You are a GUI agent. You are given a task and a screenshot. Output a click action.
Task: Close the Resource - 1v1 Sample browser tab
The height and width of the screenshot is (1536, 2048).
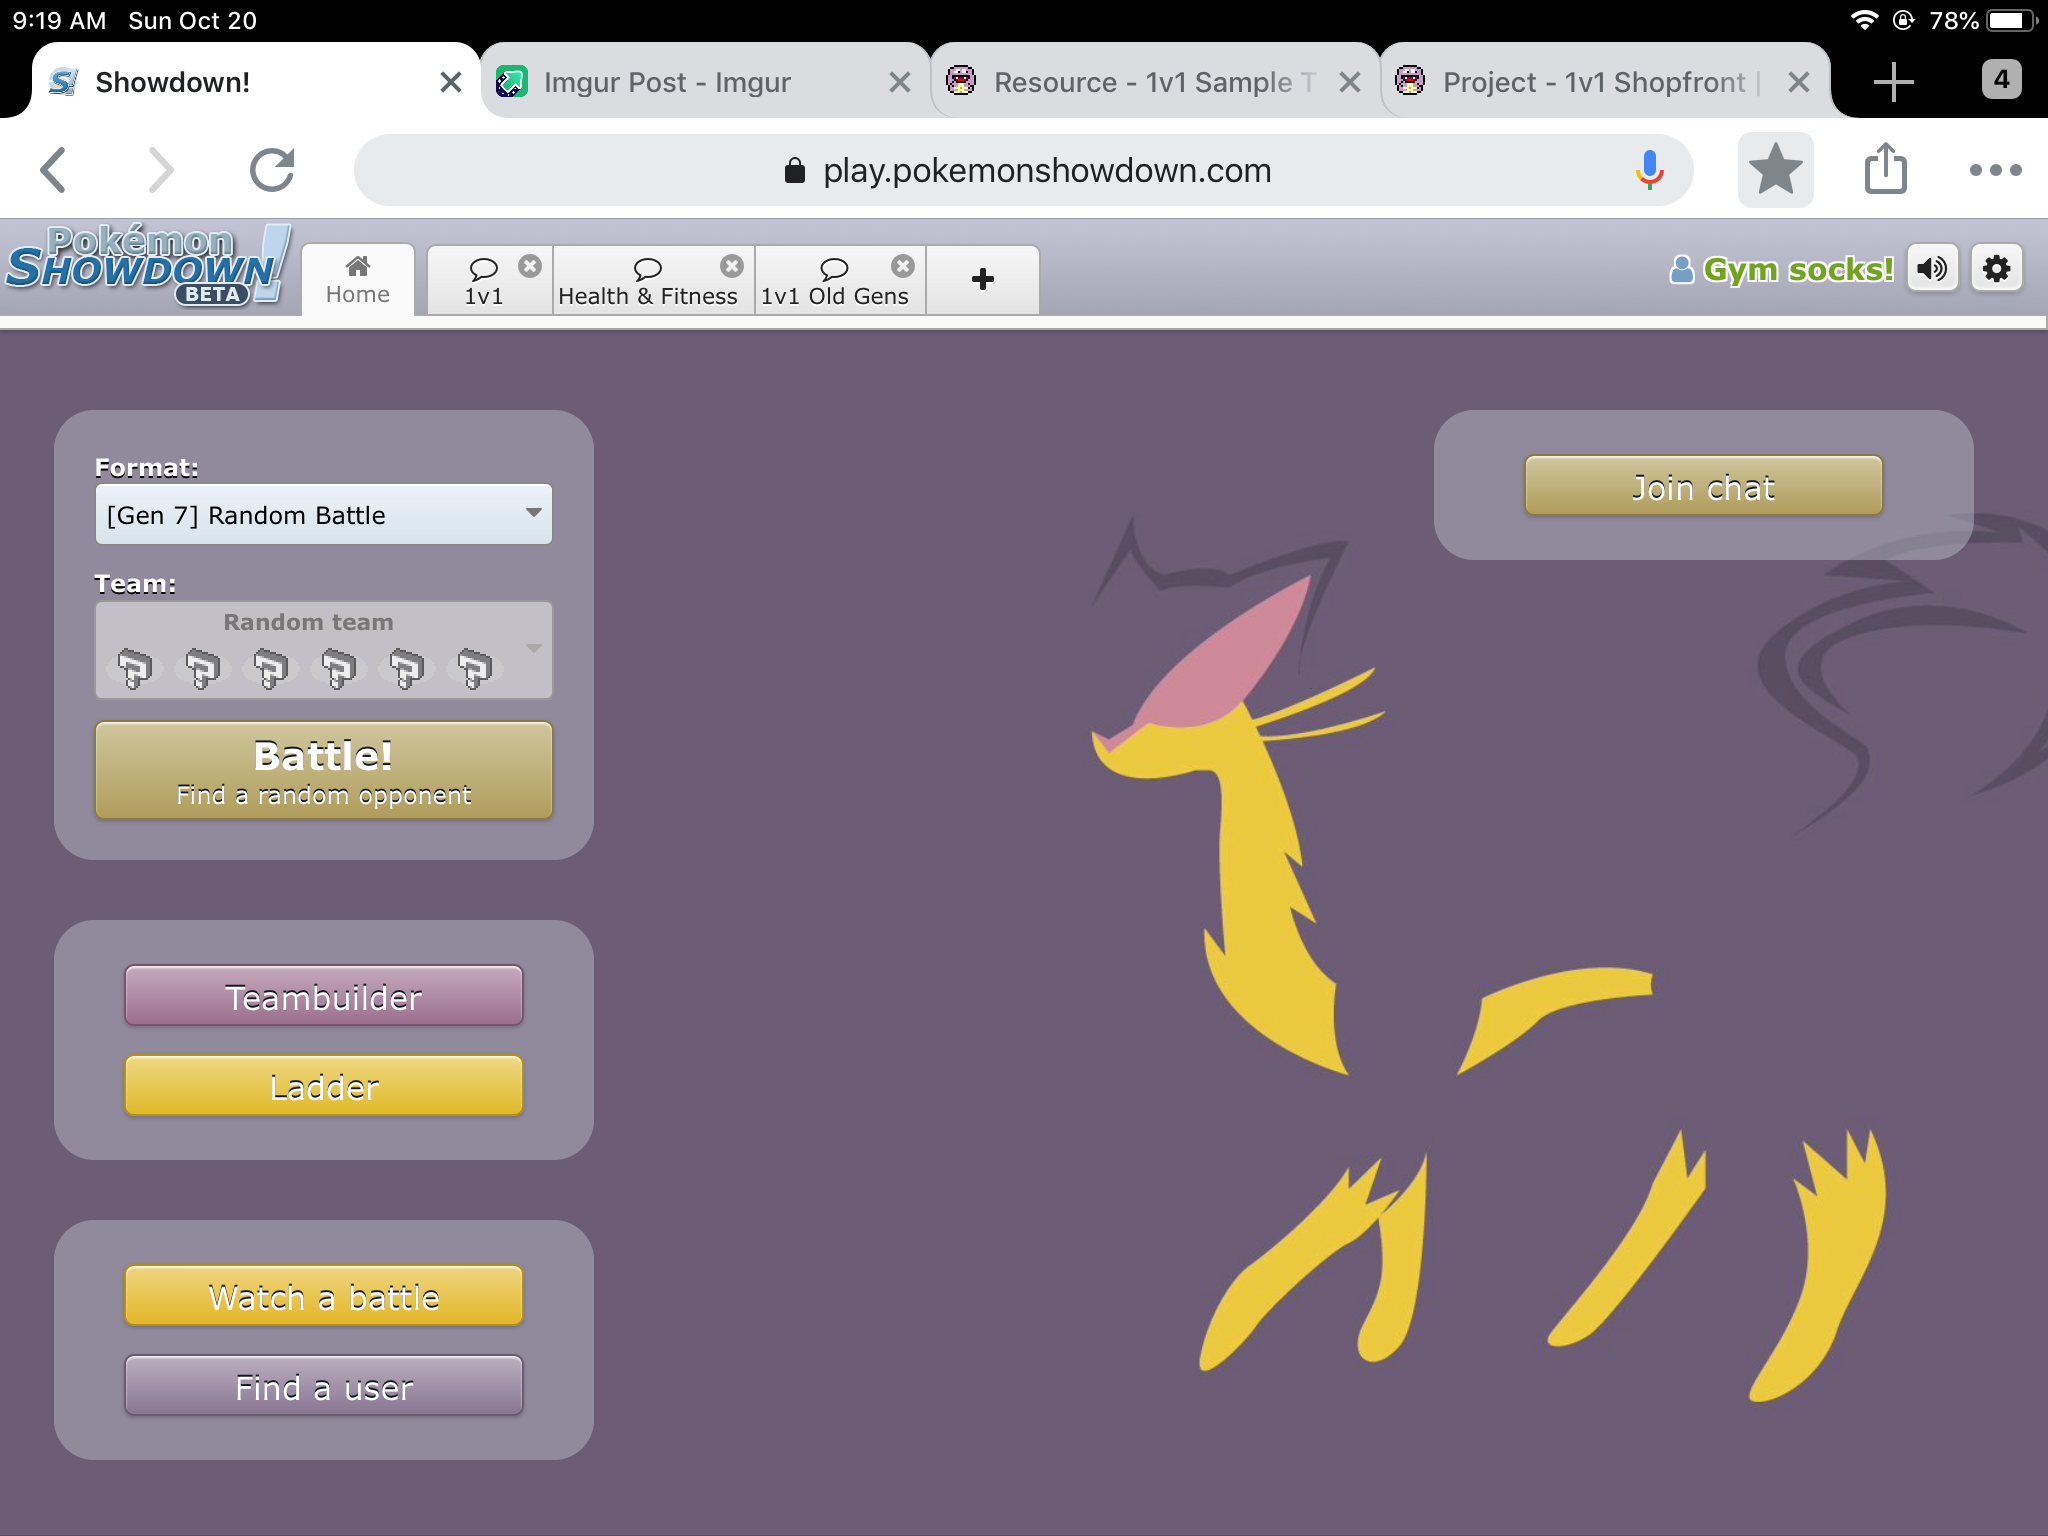[1350, 82]
